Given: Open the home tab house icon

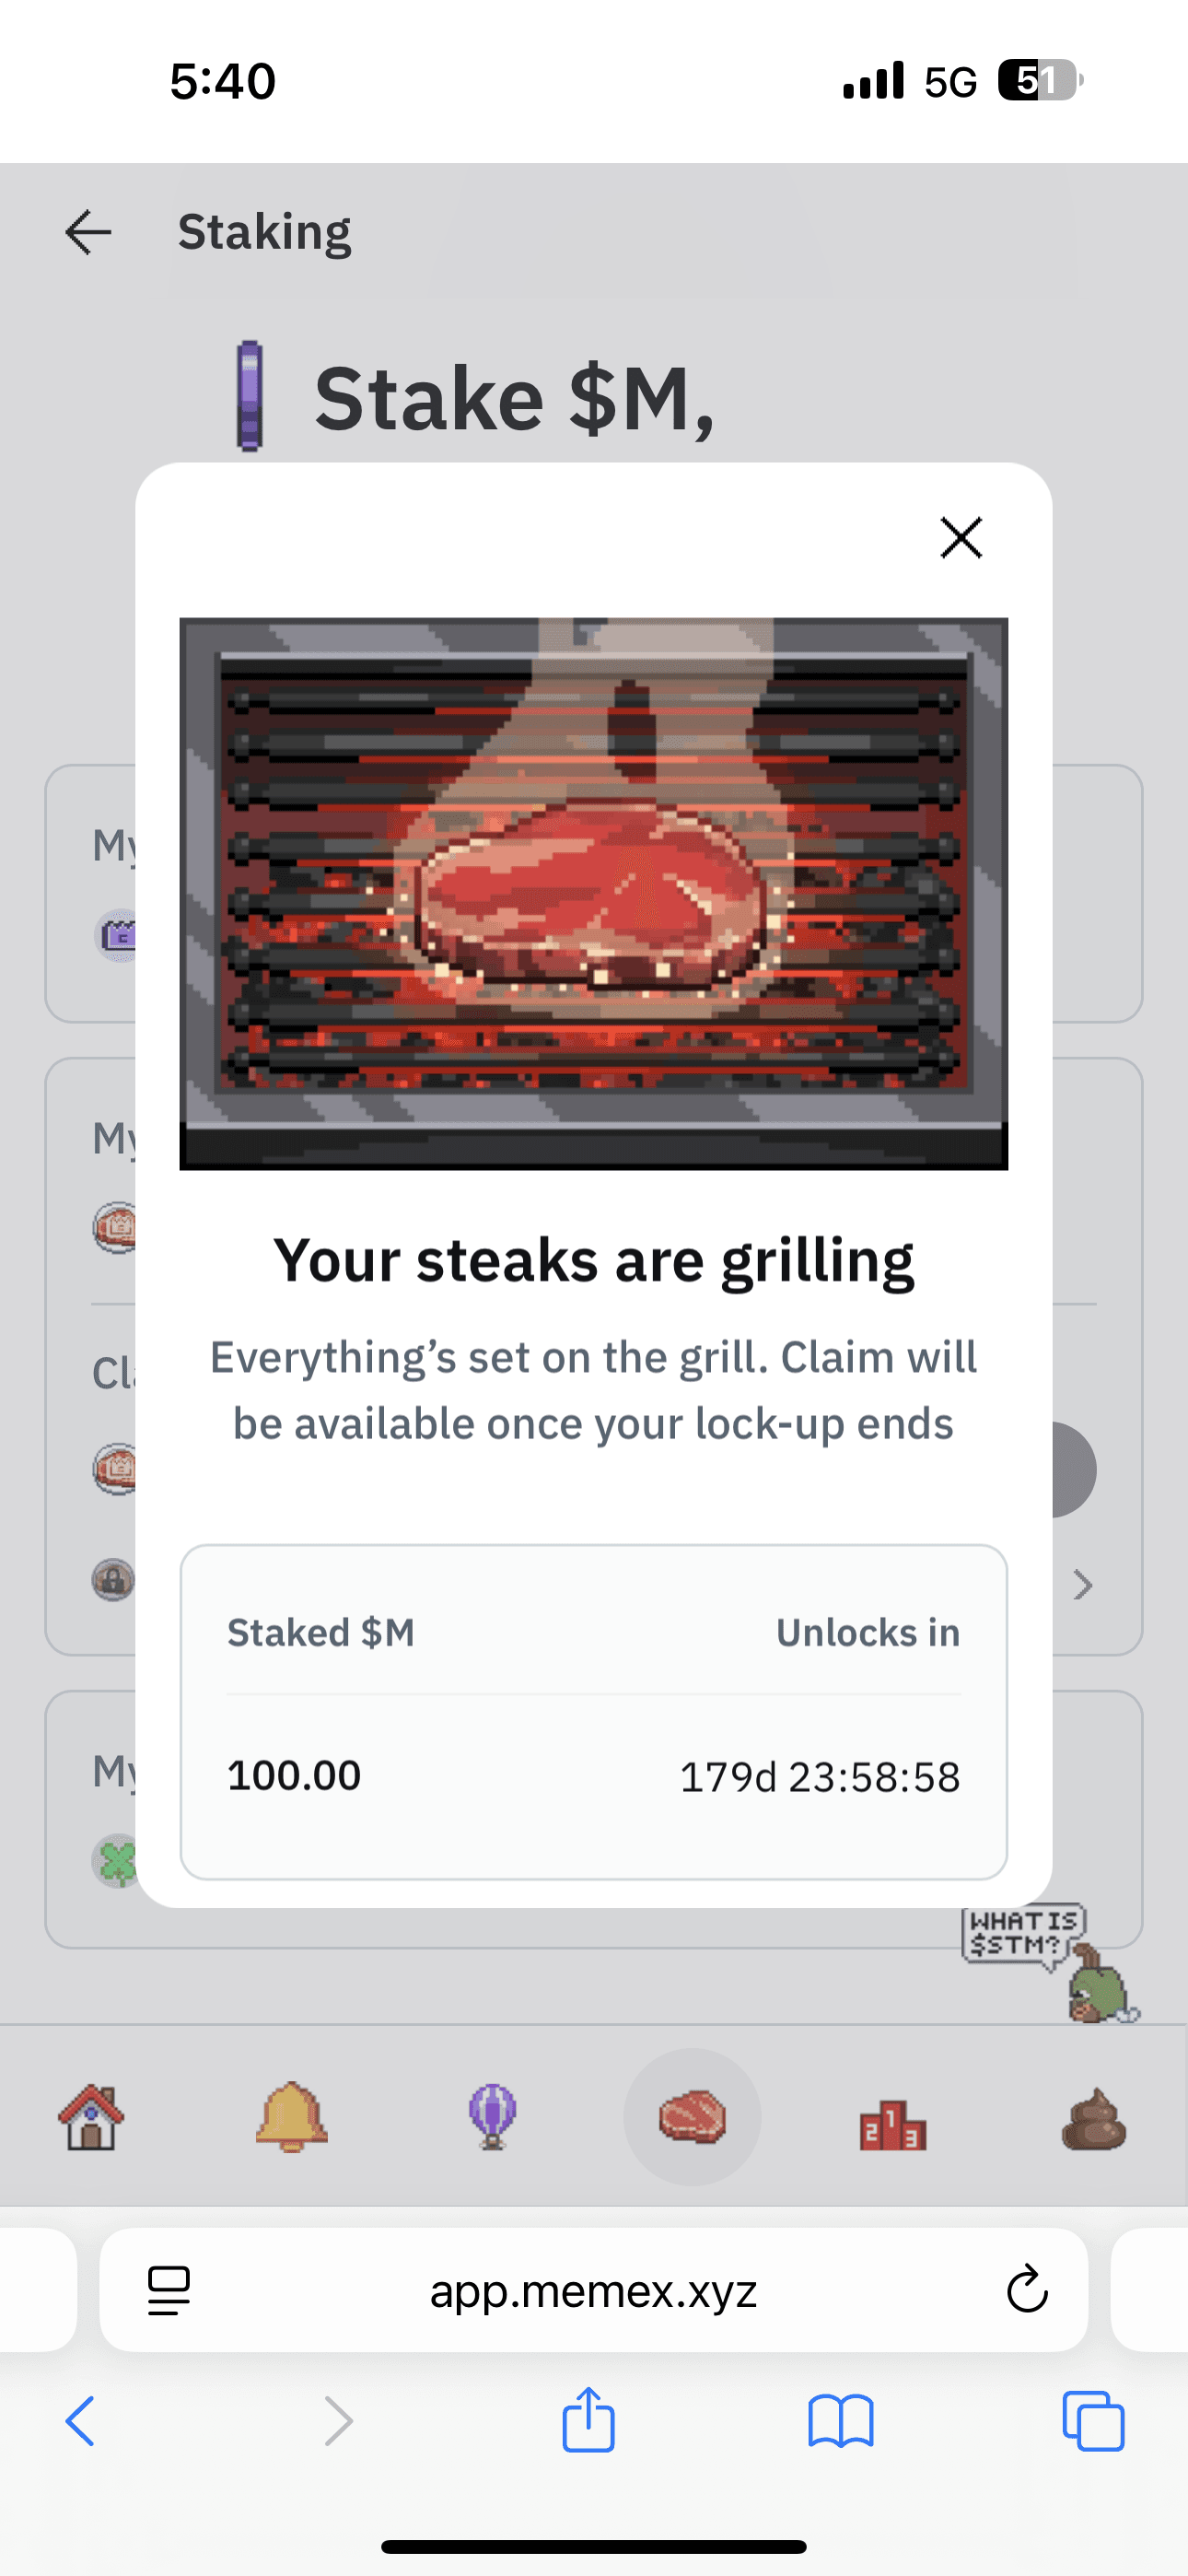Looking at the screenshot, I should coord(91,2117).
